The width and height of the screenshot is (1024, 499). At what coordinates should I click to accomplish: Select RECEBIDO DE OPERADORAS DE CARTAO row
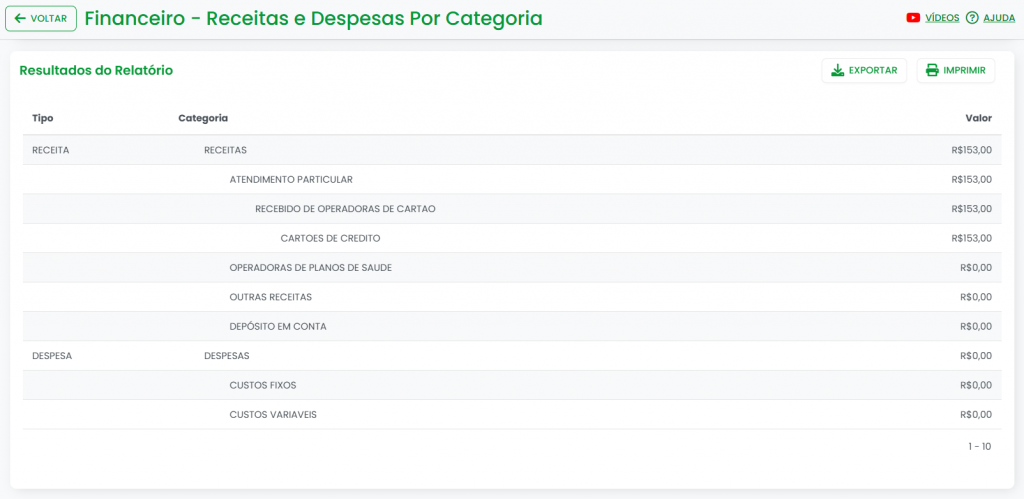click(345, 209)
